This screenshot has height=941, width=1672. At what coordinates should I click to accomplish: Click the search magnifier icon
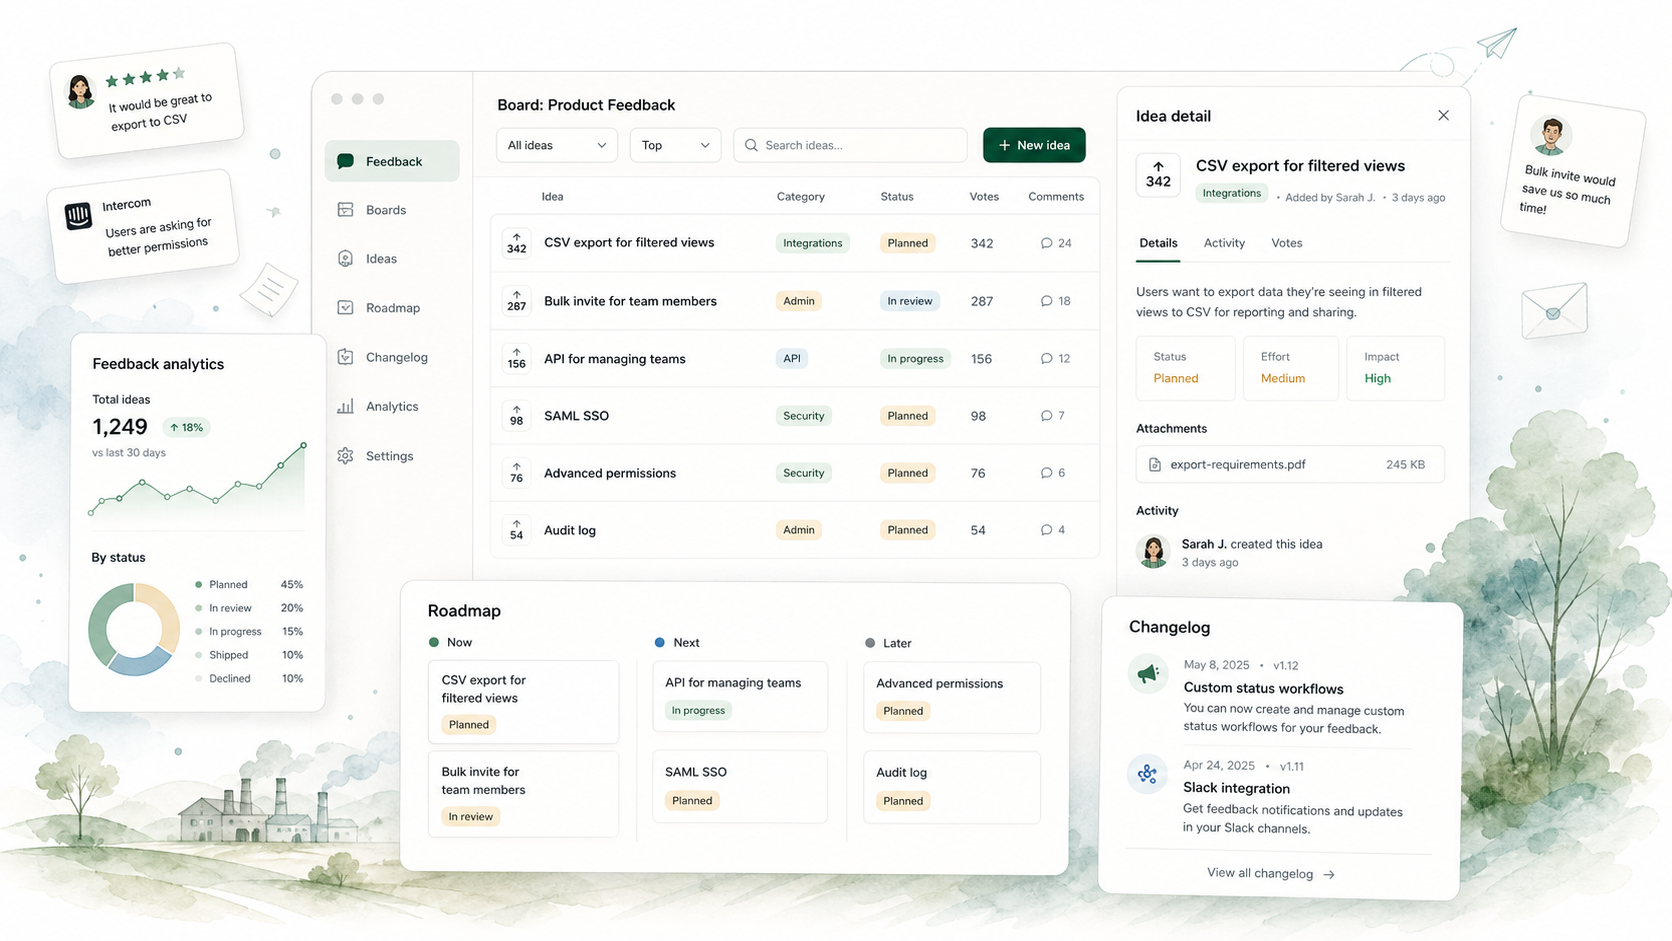click(751, 145)
